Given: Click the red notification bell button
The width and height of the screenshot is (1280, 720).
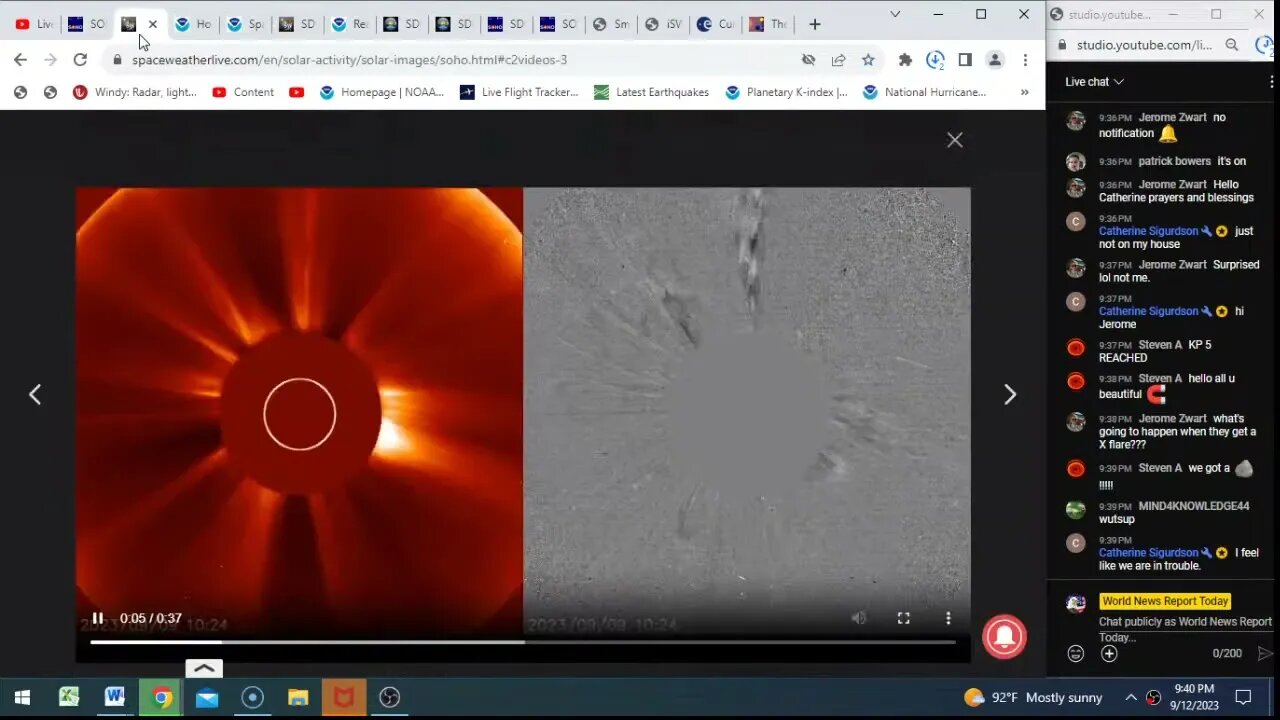Looking at the screenshot, I should click(1004, 635).
